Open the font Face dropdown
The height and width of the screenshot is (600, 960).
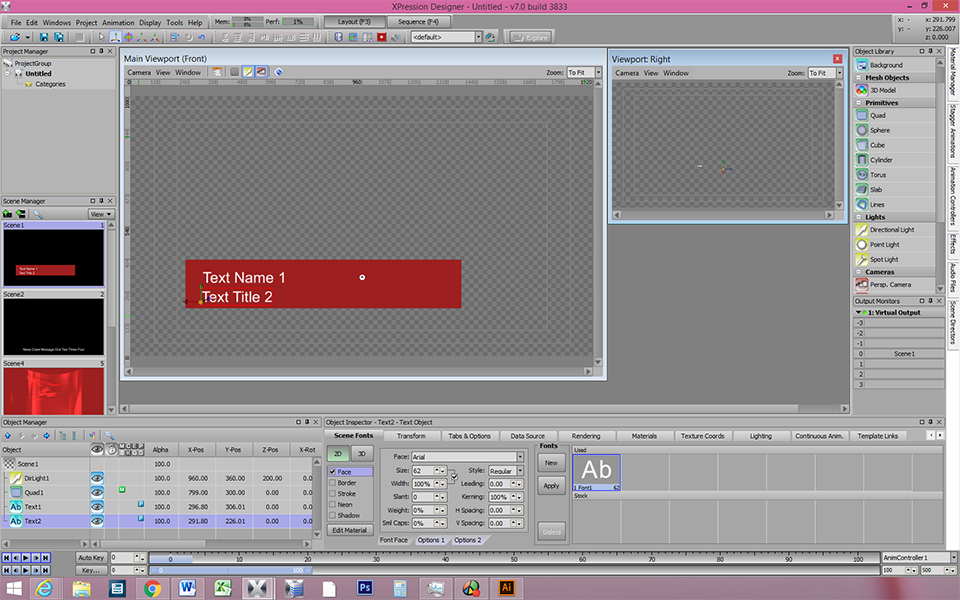click(519, 457)
